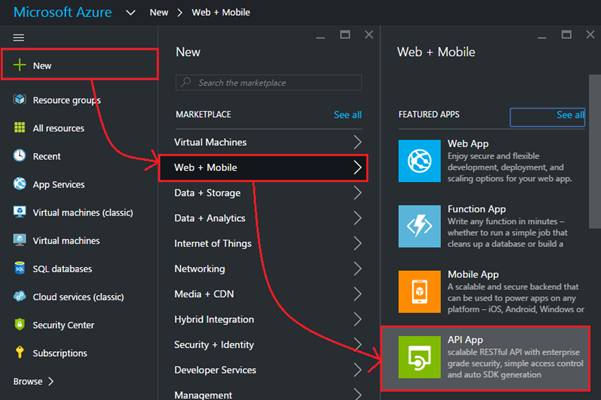This screenshot has width=601, height=400.
Task: Close the Web + Mobile blade
Action: (x=590, y=34)
